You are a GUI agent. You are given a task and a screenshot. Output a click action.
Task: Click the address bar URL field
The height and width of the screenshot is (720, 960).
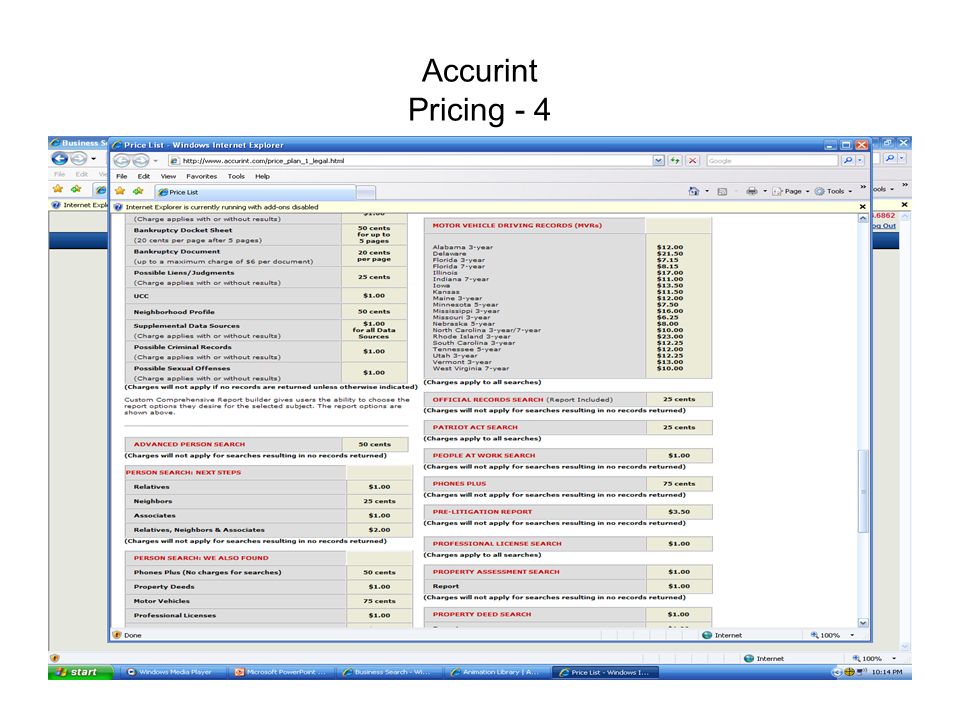(409, 161)
